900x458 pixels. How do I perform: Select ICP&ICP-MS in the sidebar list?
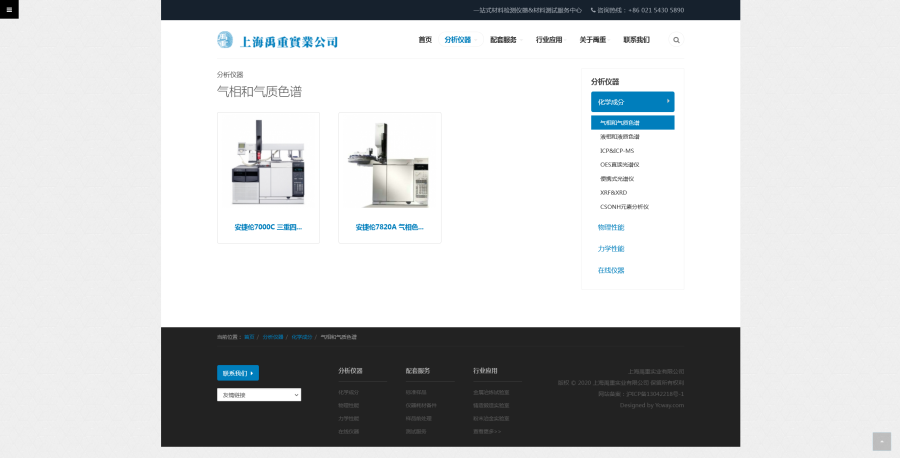click(x=617, y=151)
